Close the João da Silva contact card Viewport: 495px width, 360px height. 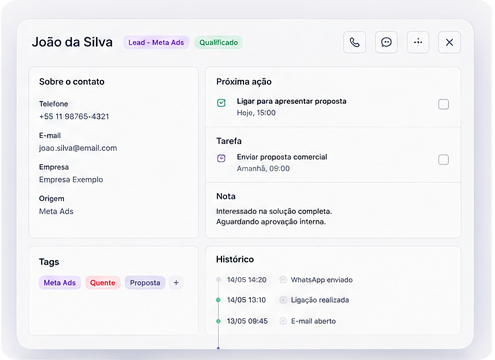[x=449, y=42]
